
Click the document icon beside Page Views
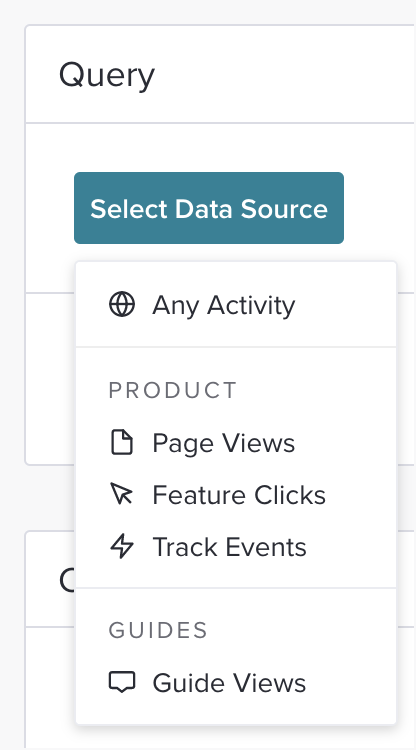click(x=122, y=442)
